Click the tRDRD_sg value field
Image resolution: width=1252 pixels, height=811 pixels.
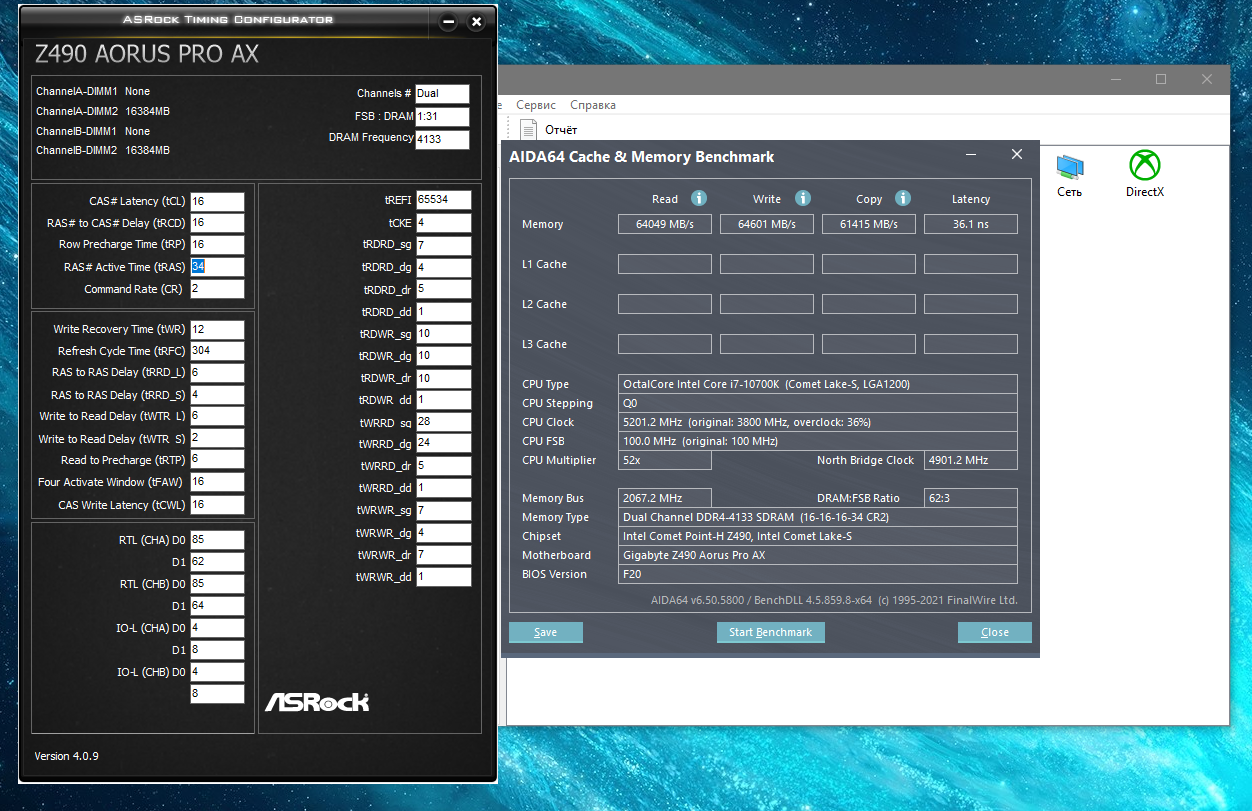tap(443, 245)
